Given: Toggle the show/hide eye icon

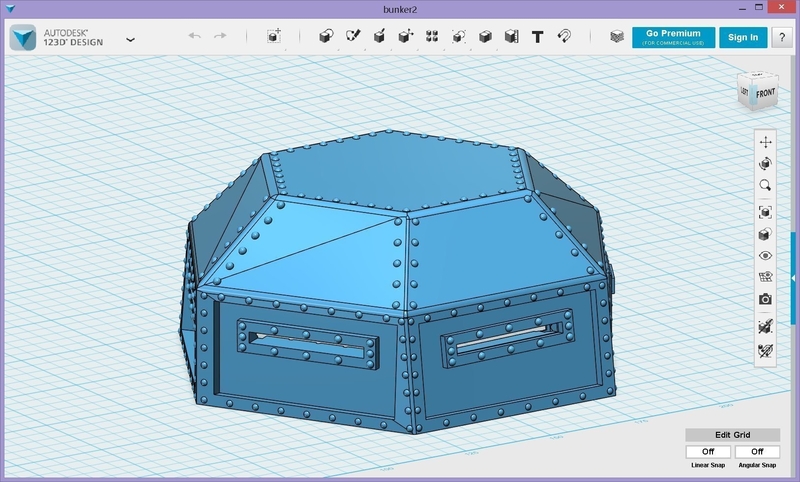Looking at the screenshot, I should (765, 256).
